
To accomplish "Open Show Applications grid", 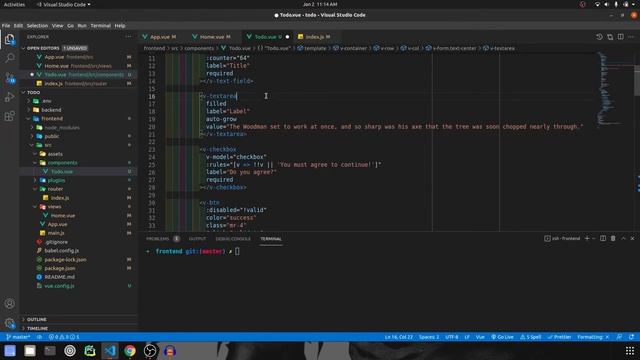I will click(x=630, y=351).
